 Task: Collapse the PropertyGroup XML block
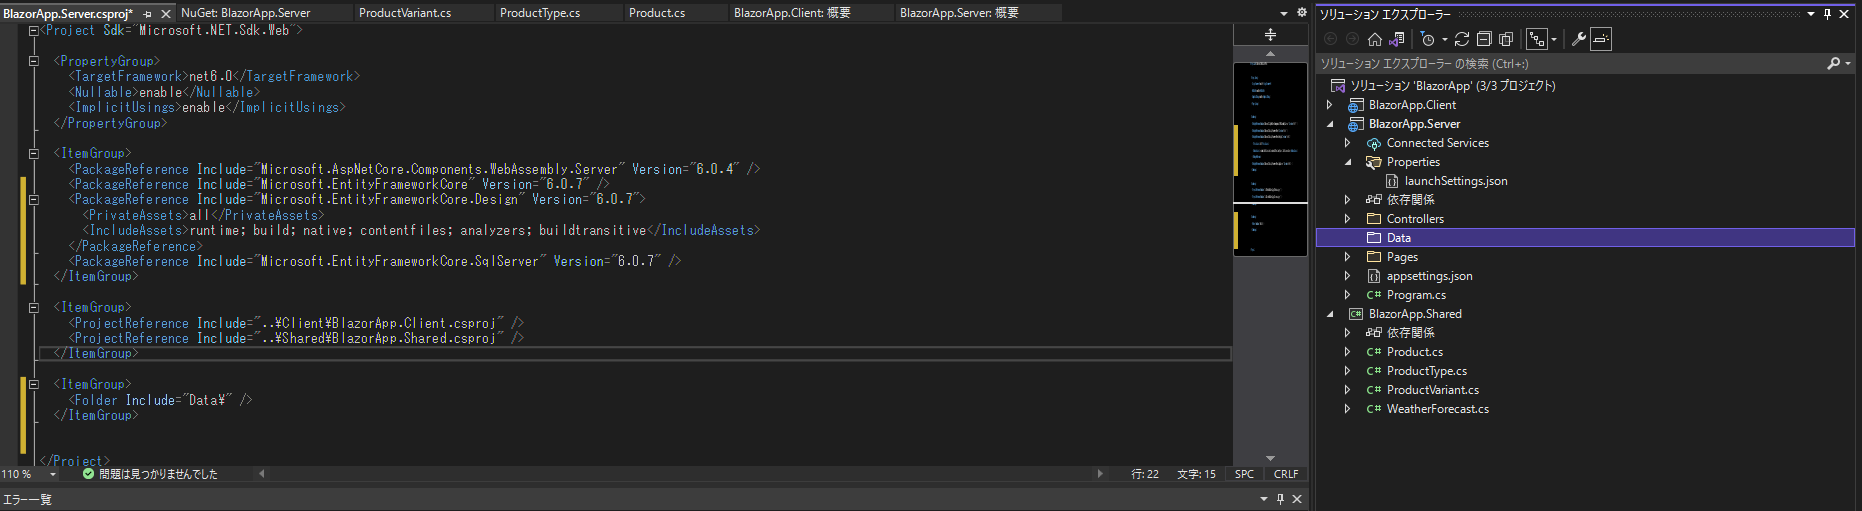[33, 61]
